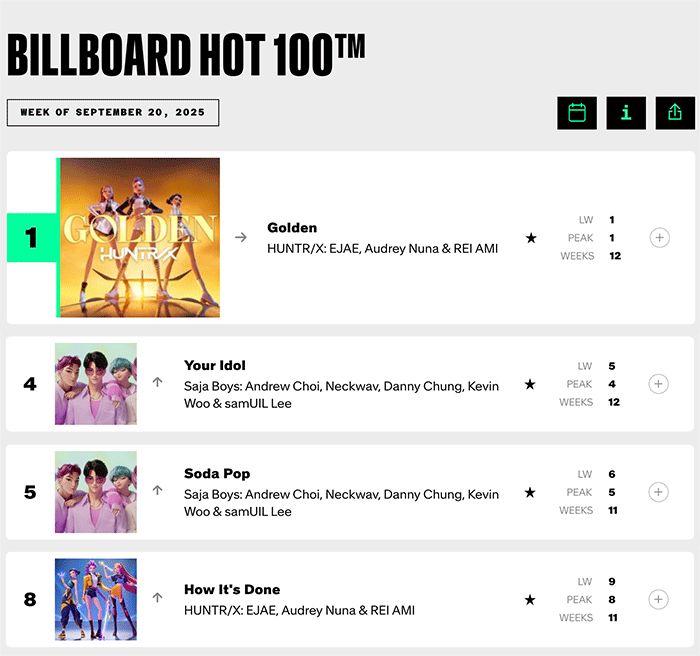
Task: Expand the Soda Pop row with plus button
Action: point(658,492)
